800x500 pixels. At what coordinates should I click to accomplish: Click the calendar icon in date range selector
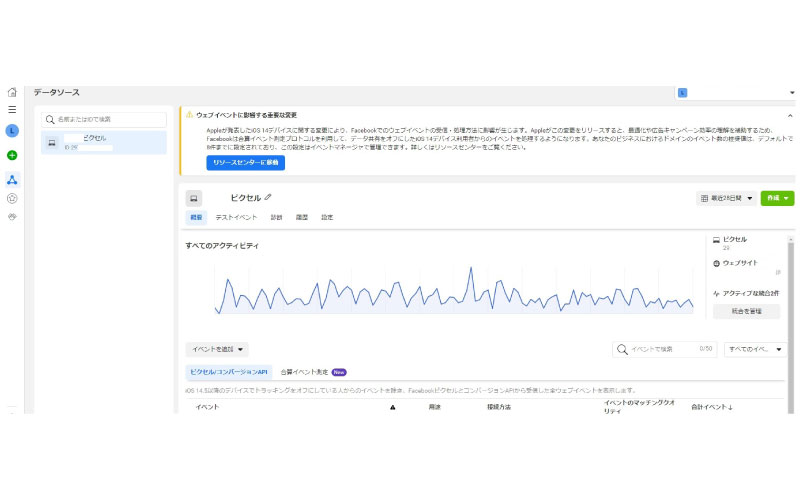[704, 198]
